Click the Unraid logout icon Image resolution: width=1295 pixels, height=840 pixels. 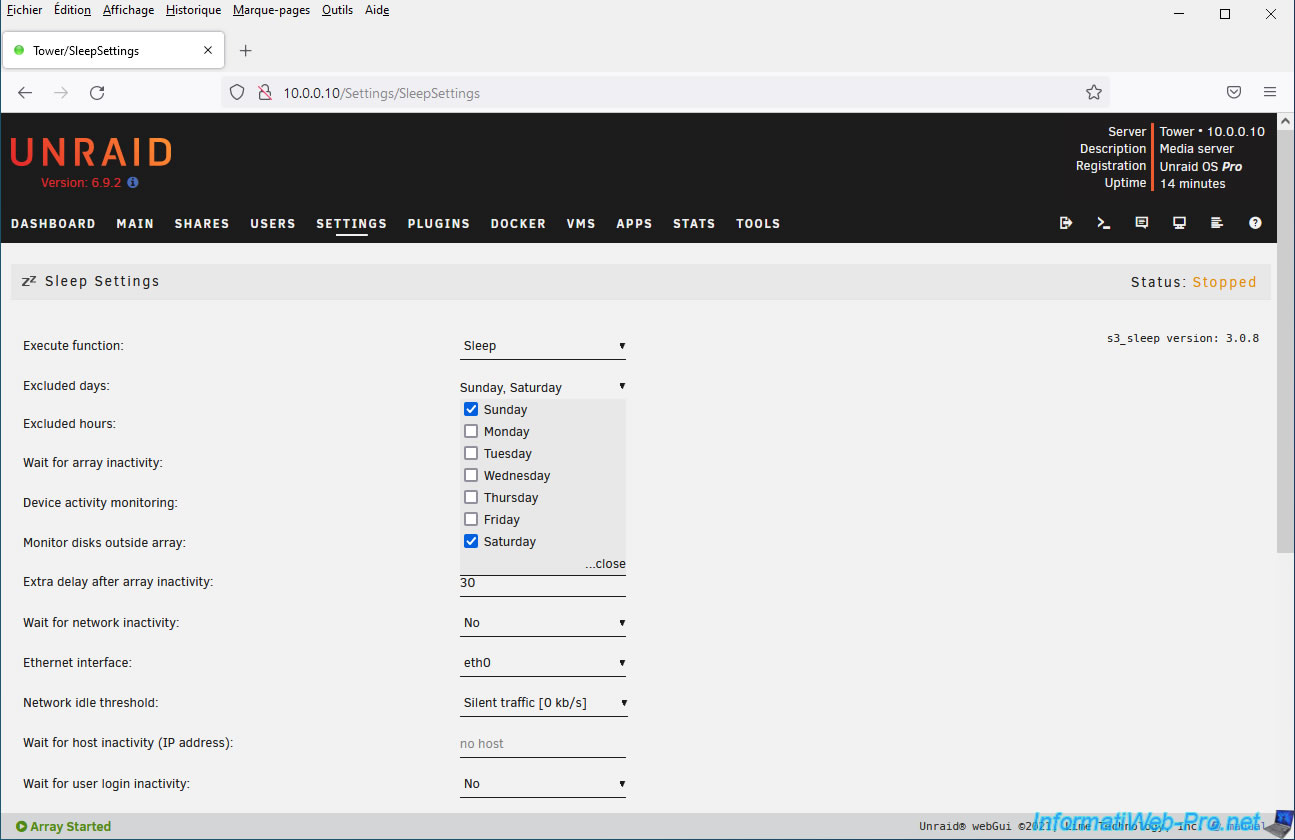click(1066, 223)
